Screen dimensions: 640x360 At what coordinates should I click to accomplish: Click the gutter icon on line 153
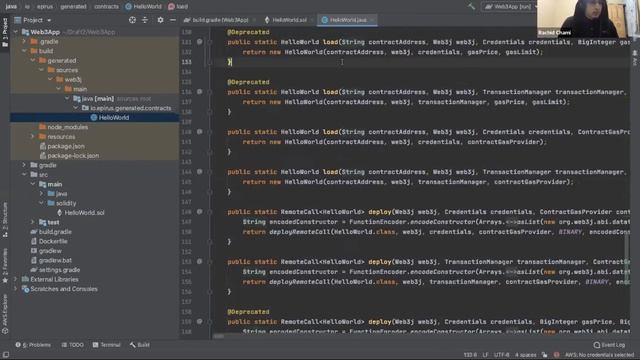click(200, 262)
